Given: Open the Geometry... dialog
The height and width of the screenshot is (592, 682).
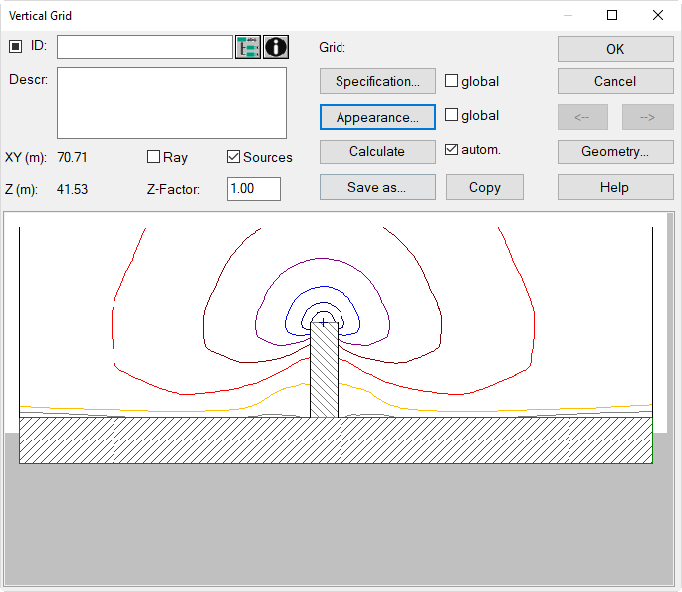Looking at the screenshot, I should point(615,151).
